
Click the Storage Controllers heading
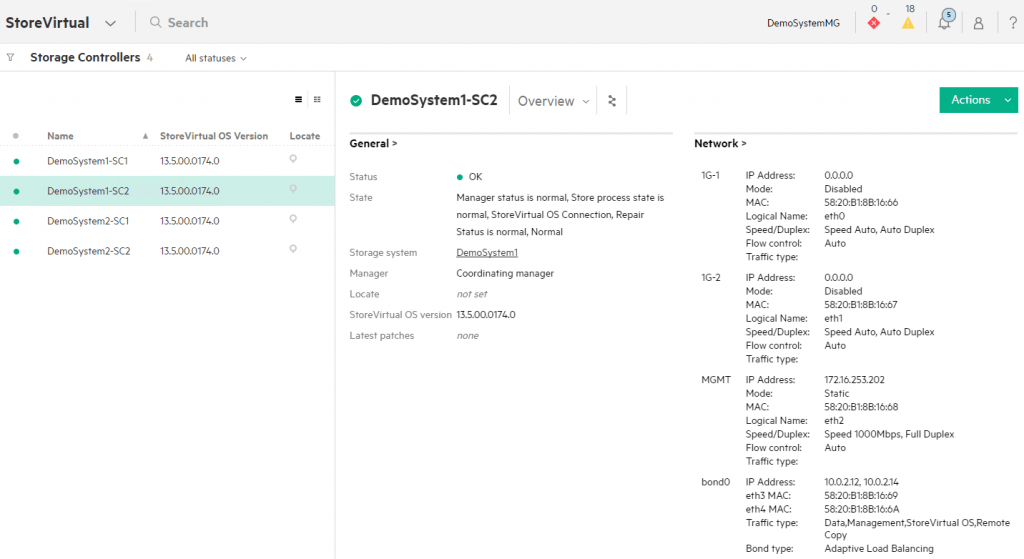pyautogui.click(x=85, y=57)
